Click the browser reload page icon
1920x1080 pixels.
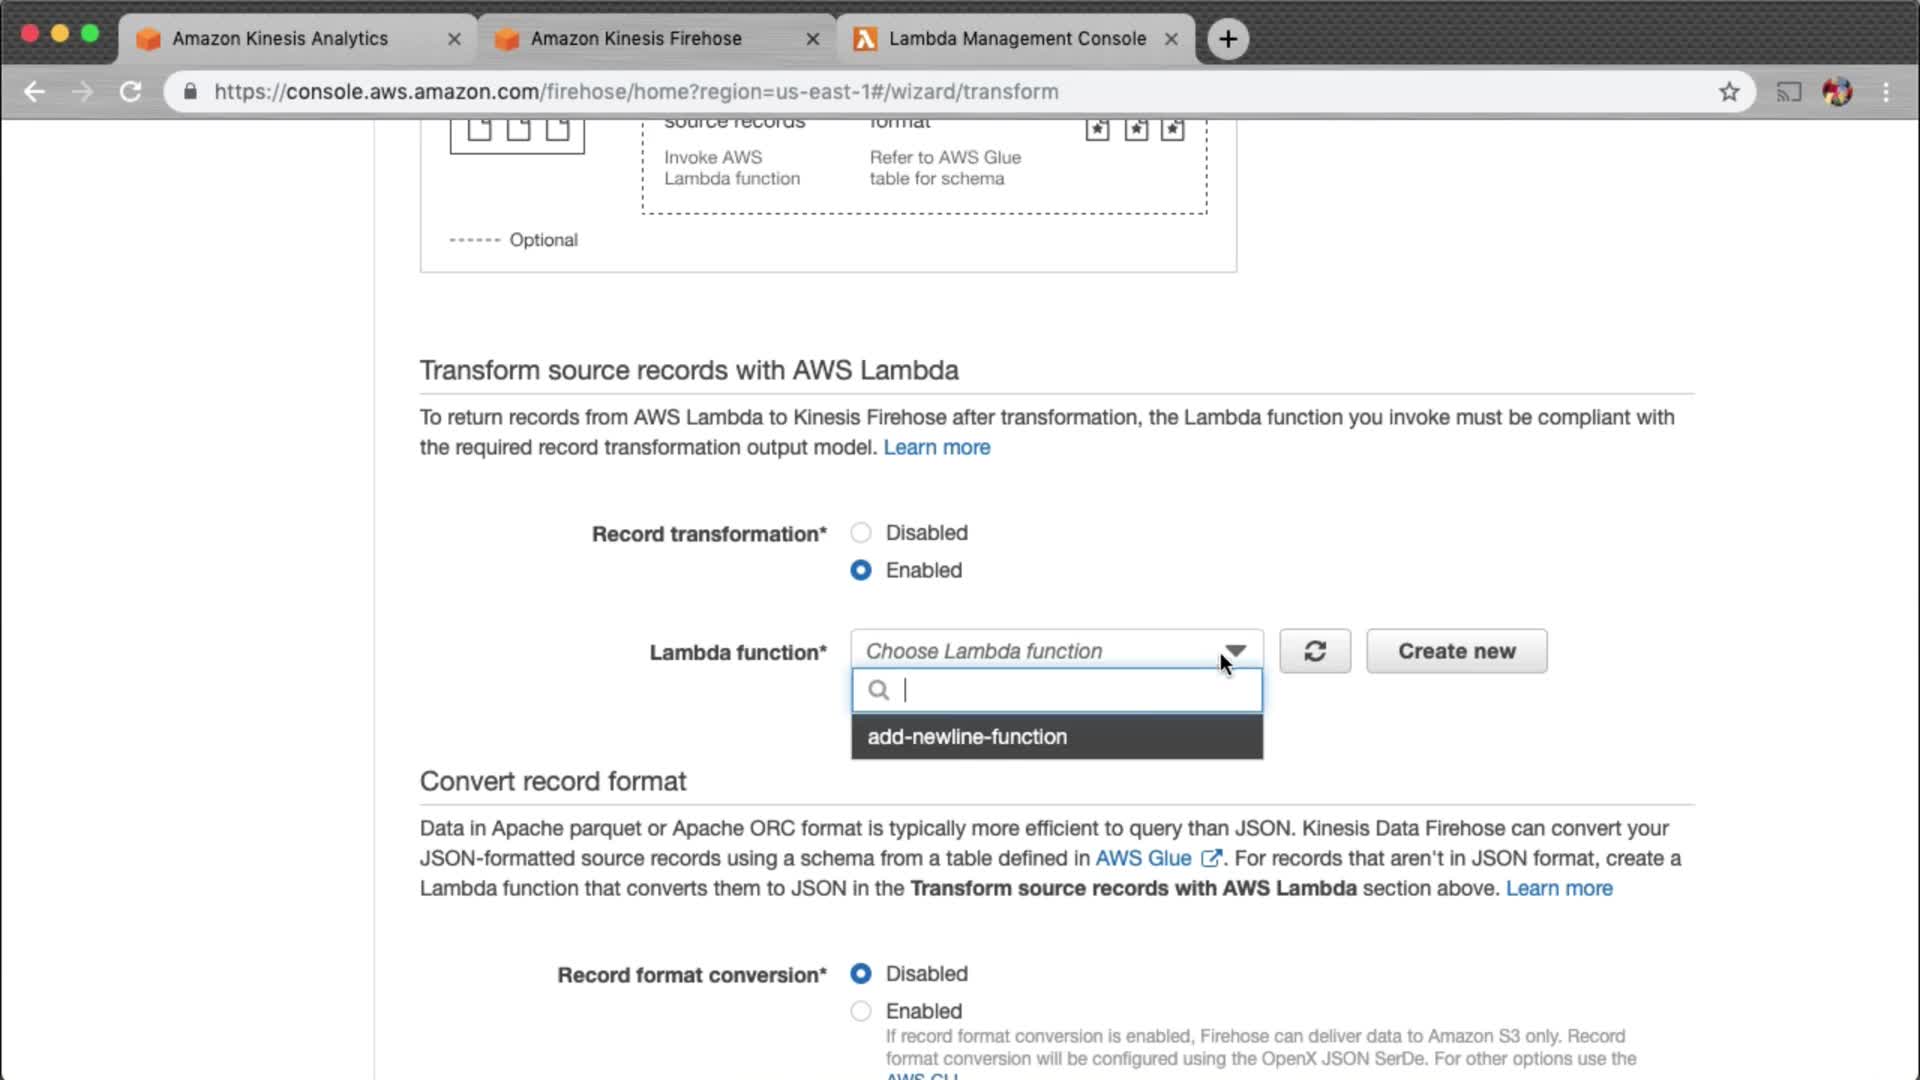click(130, 92)
